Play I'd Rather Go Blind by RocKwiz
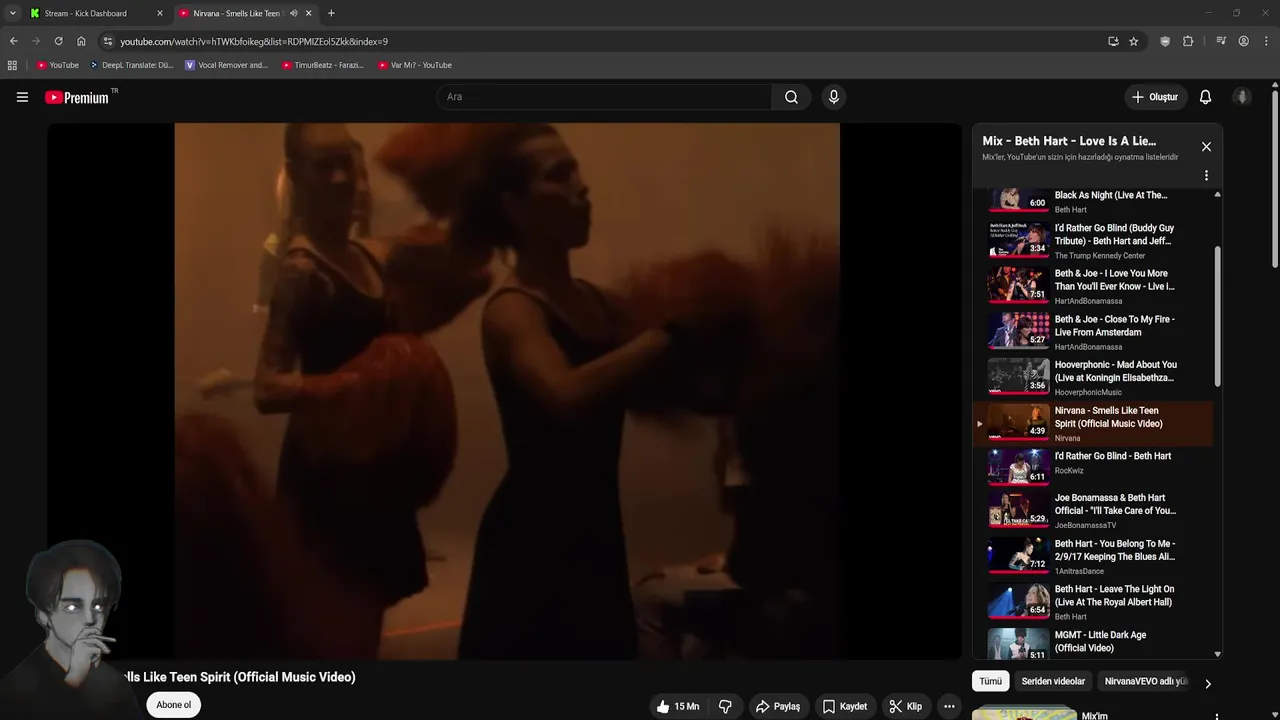Image resolution: width=1280 pixels, height=720 pixels. [1093, 468]
